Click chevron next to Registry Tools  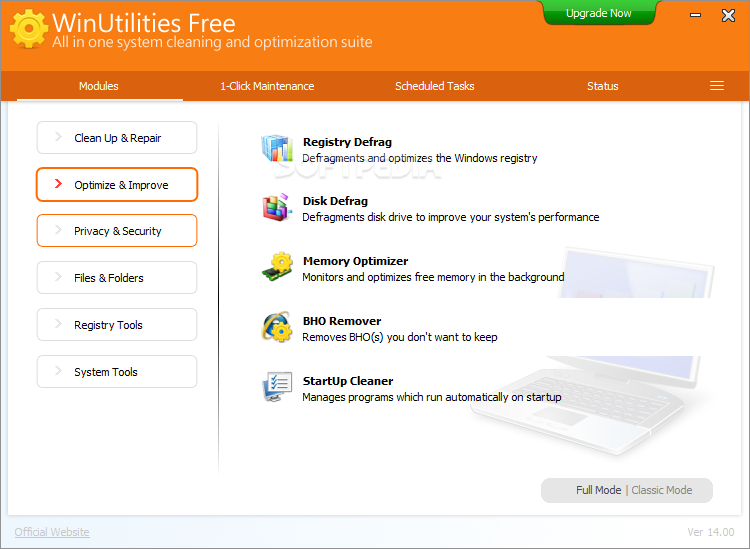[x=58, y=324]
